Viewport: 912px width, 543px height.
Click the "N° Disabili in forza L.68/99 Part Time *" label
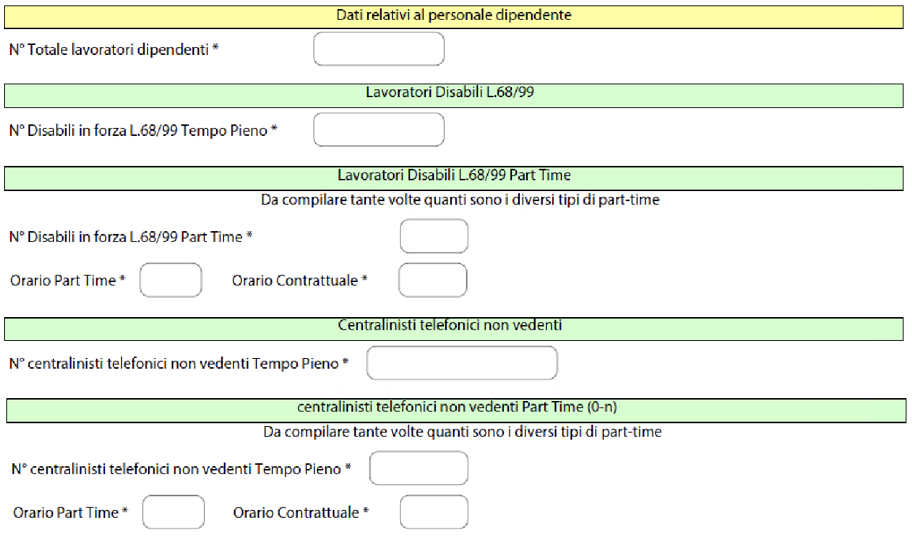pyautogui.click(x=131, y=237)
